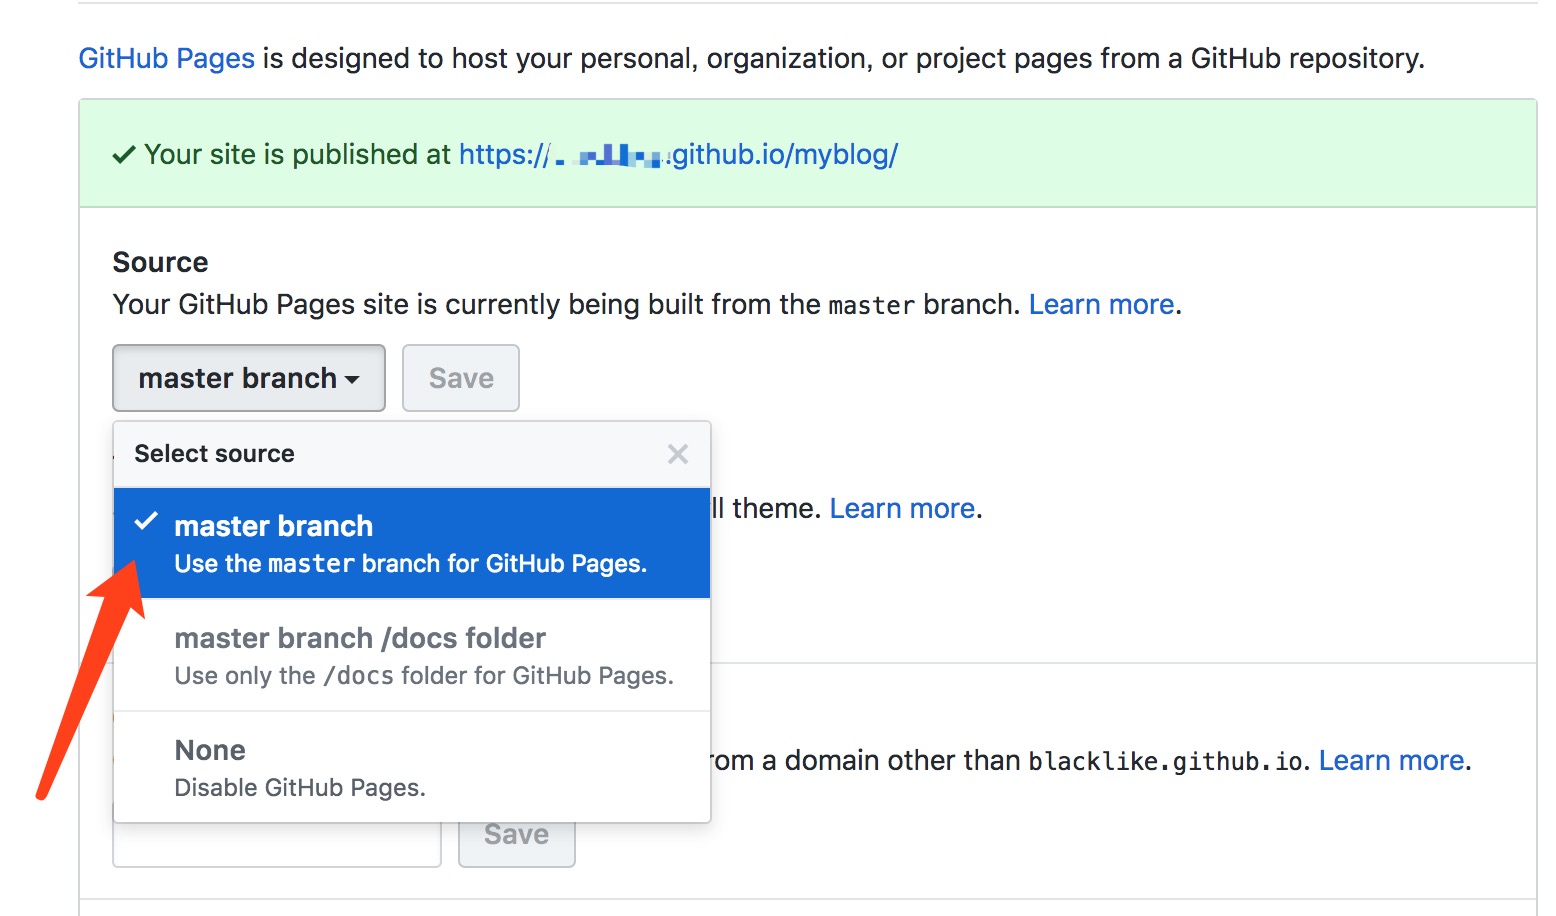
Task: Open the published site URL
Action: tap(678, 154)
